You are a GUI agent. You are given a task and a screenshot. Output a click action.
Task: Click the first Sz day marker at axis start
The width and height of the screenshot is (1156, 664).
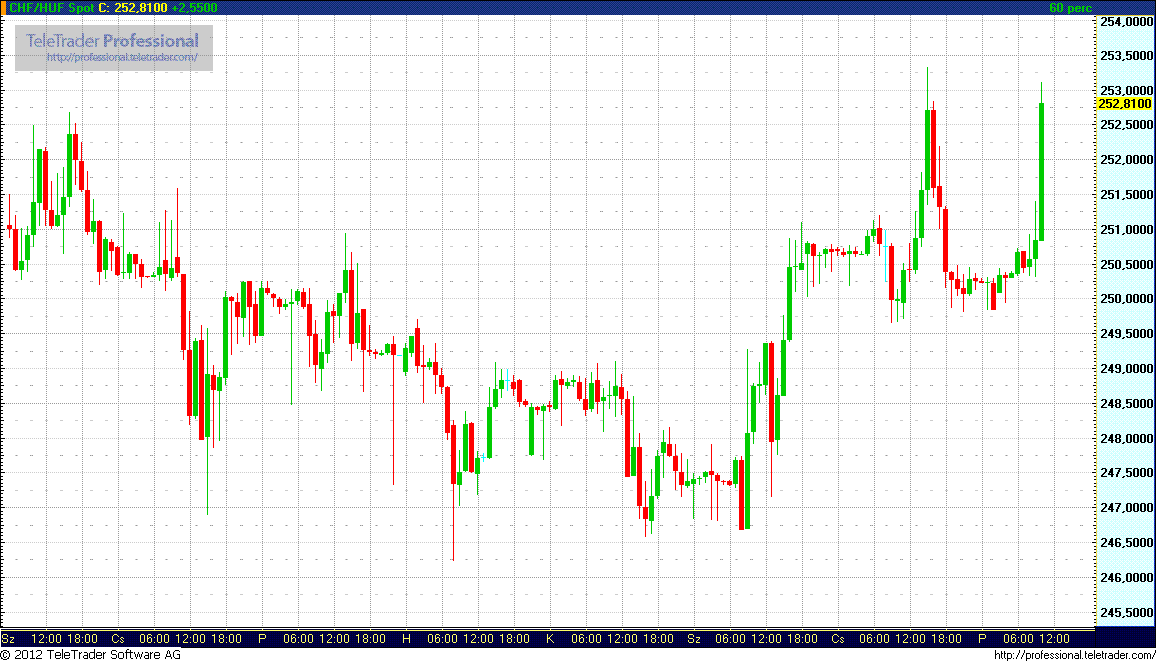click(8, 639)
